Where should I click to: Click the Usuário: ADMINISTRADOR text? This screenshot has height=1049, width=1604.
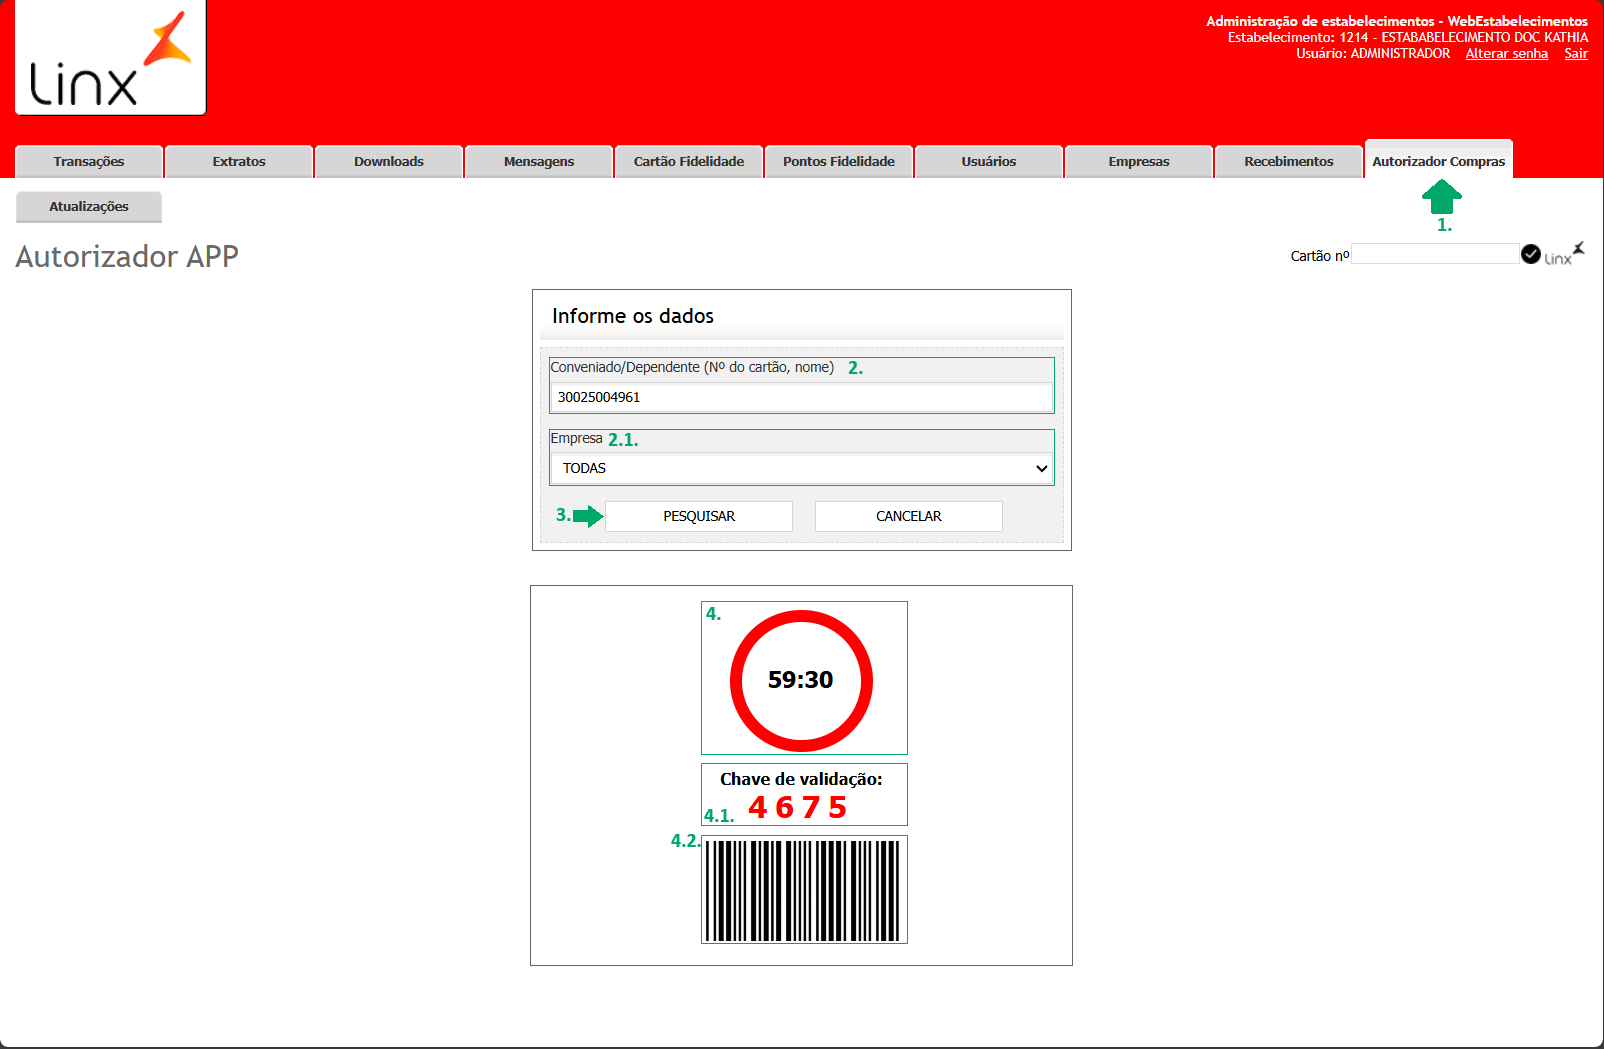(1373, 54)
